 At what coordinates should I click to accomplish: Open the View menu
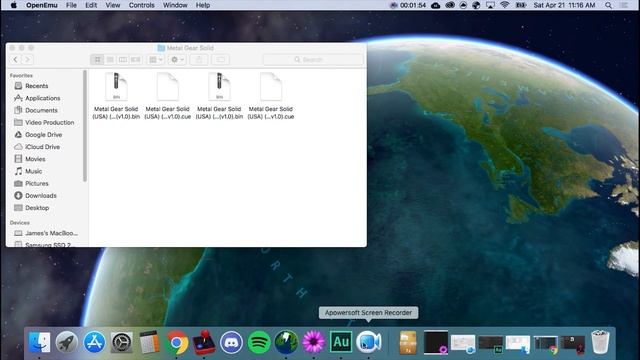pyautogui.click(x=113, y=5)
